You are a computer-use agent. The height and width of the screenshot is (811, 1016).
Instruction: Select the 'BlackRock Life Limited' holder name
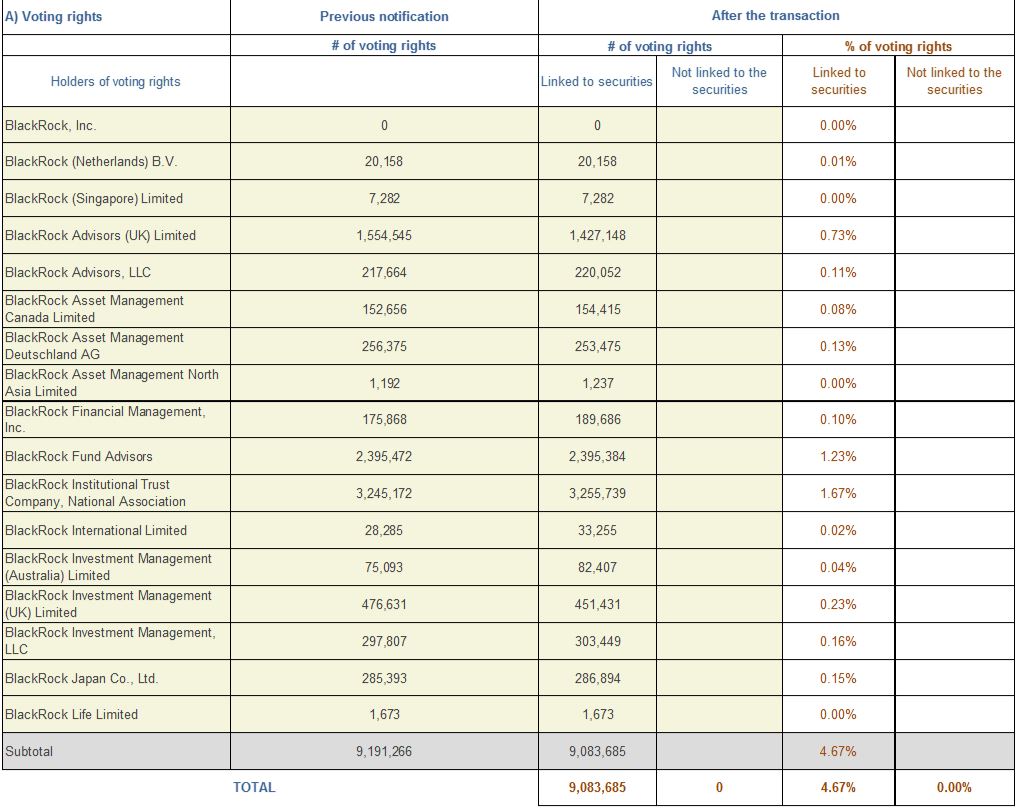click(x=71, y=714)
